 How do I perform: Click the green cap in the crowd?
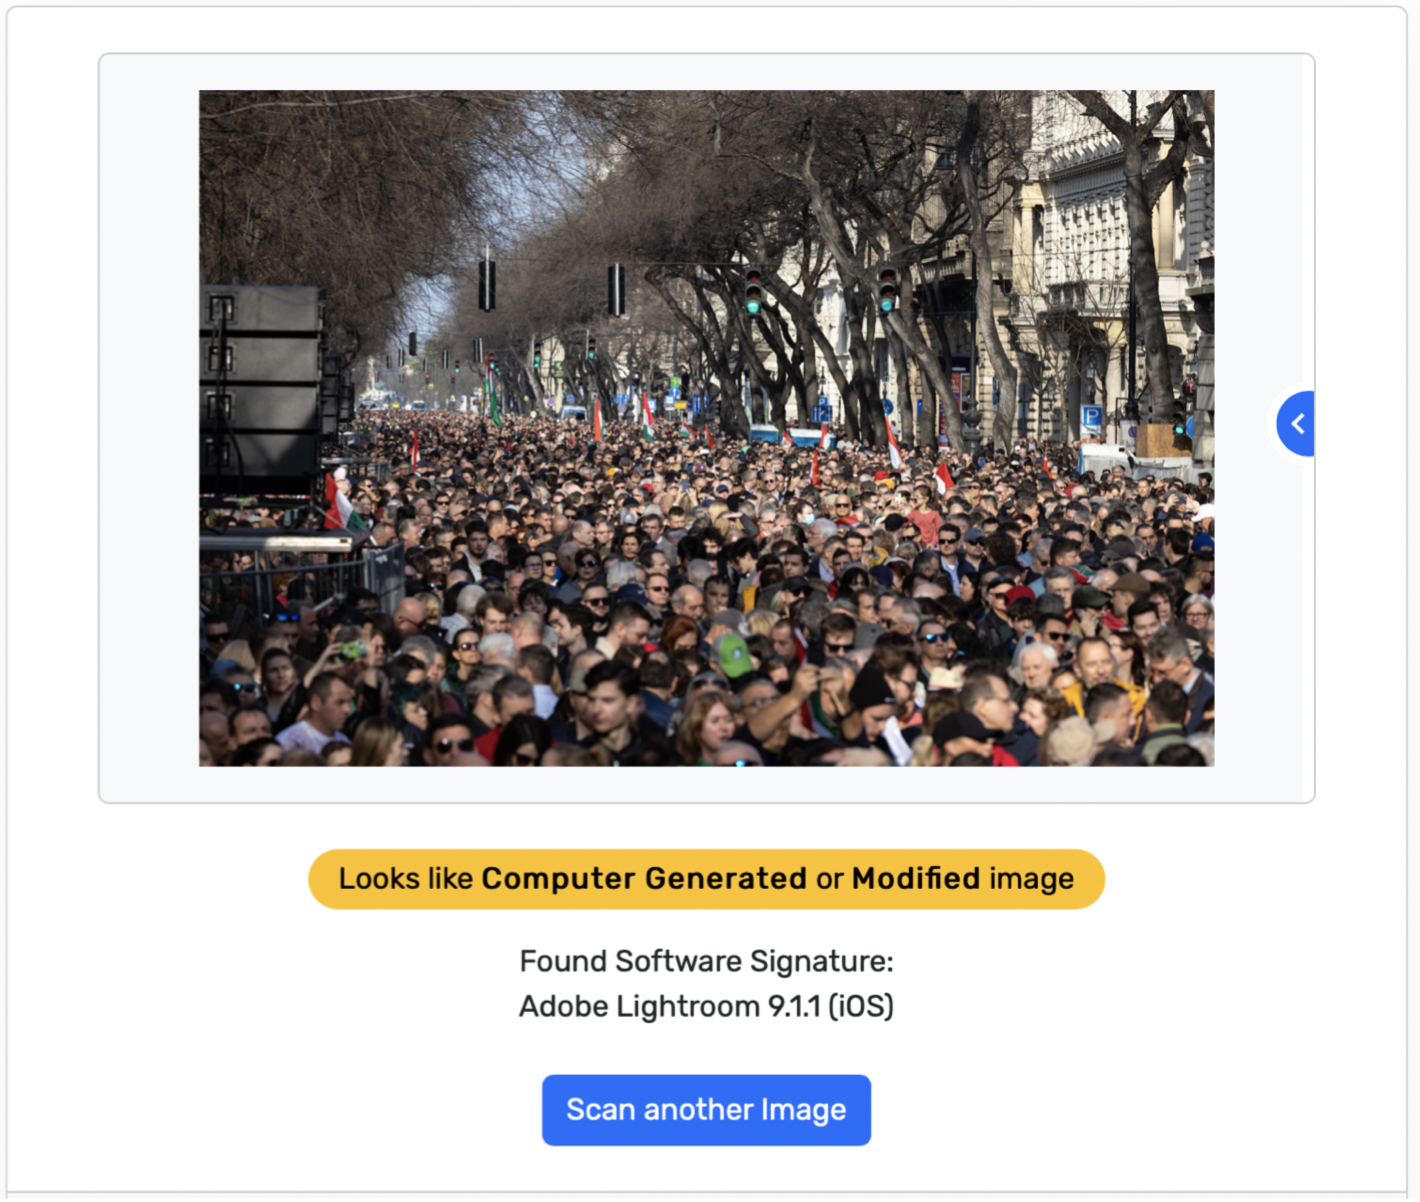point(735,655)
